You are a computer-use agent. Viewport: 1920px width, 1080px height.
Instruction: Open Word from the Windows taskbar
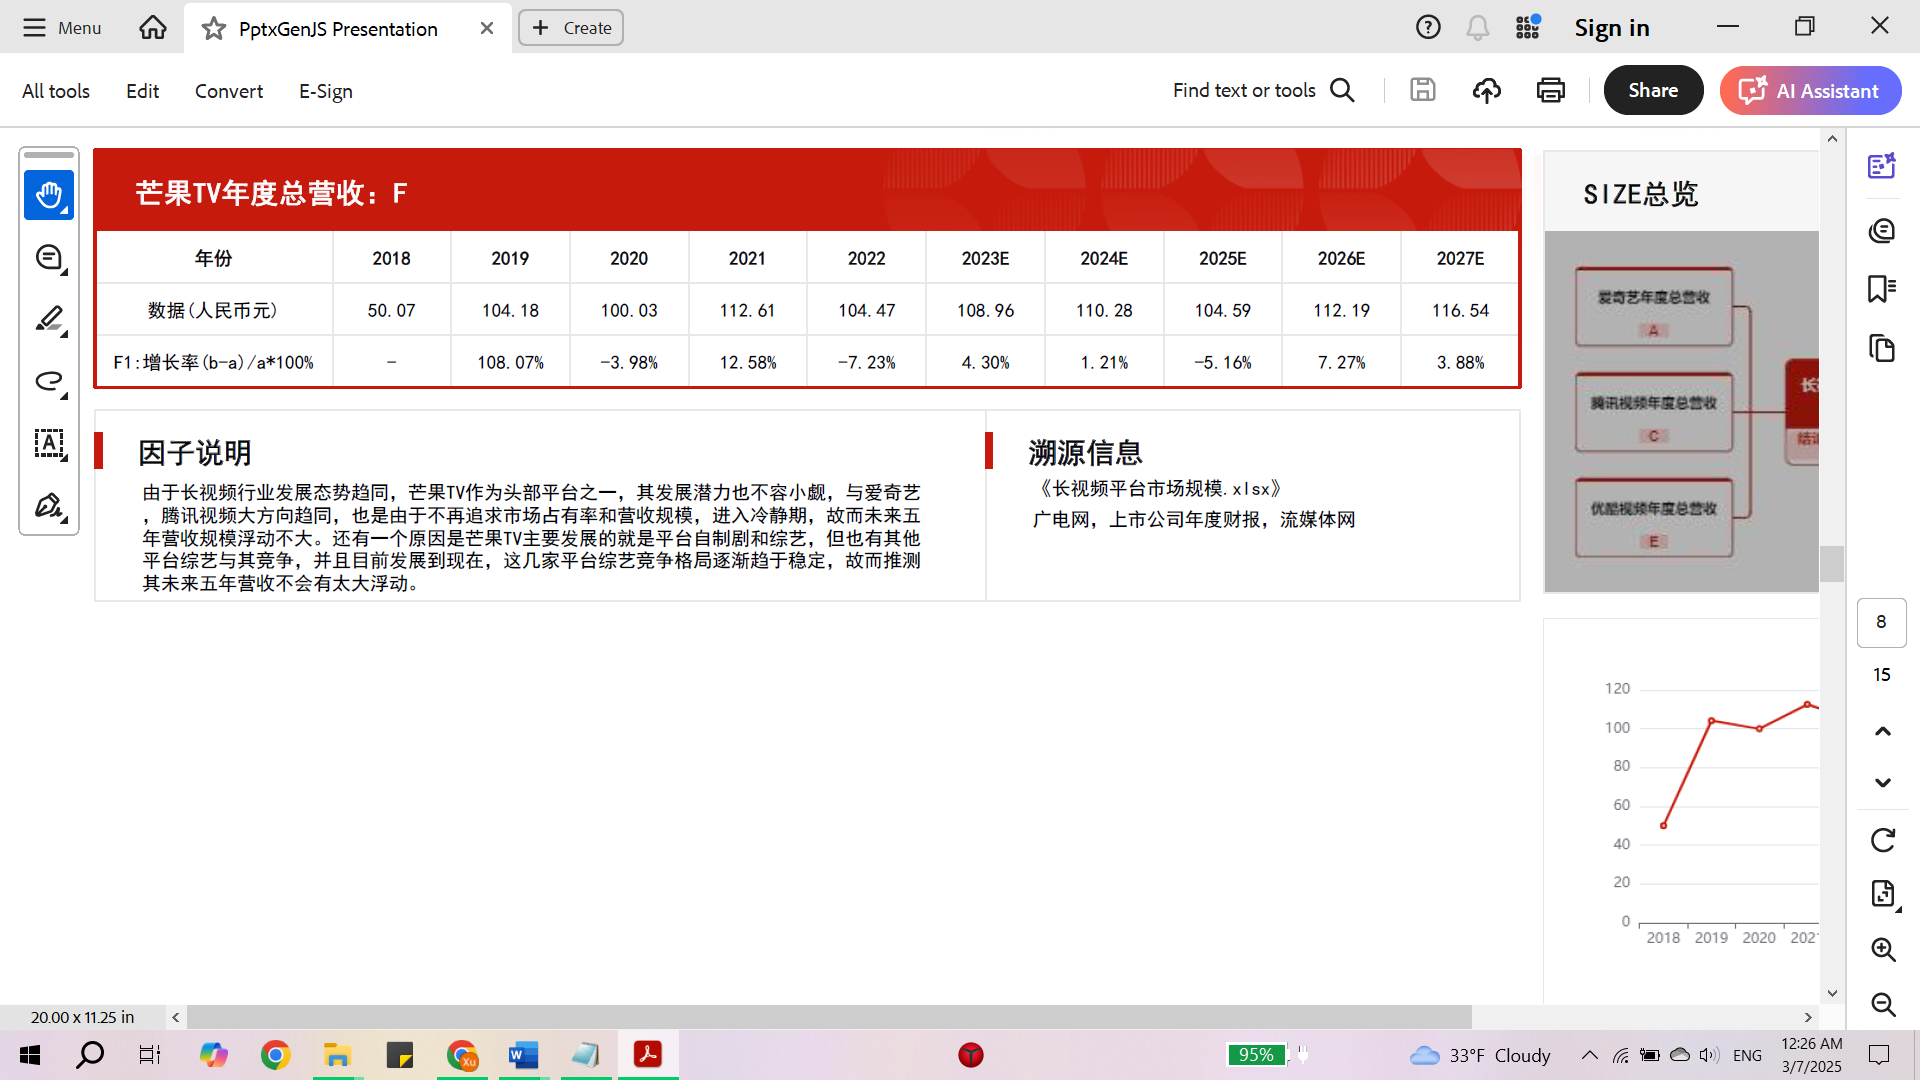tap(523, 1055)
